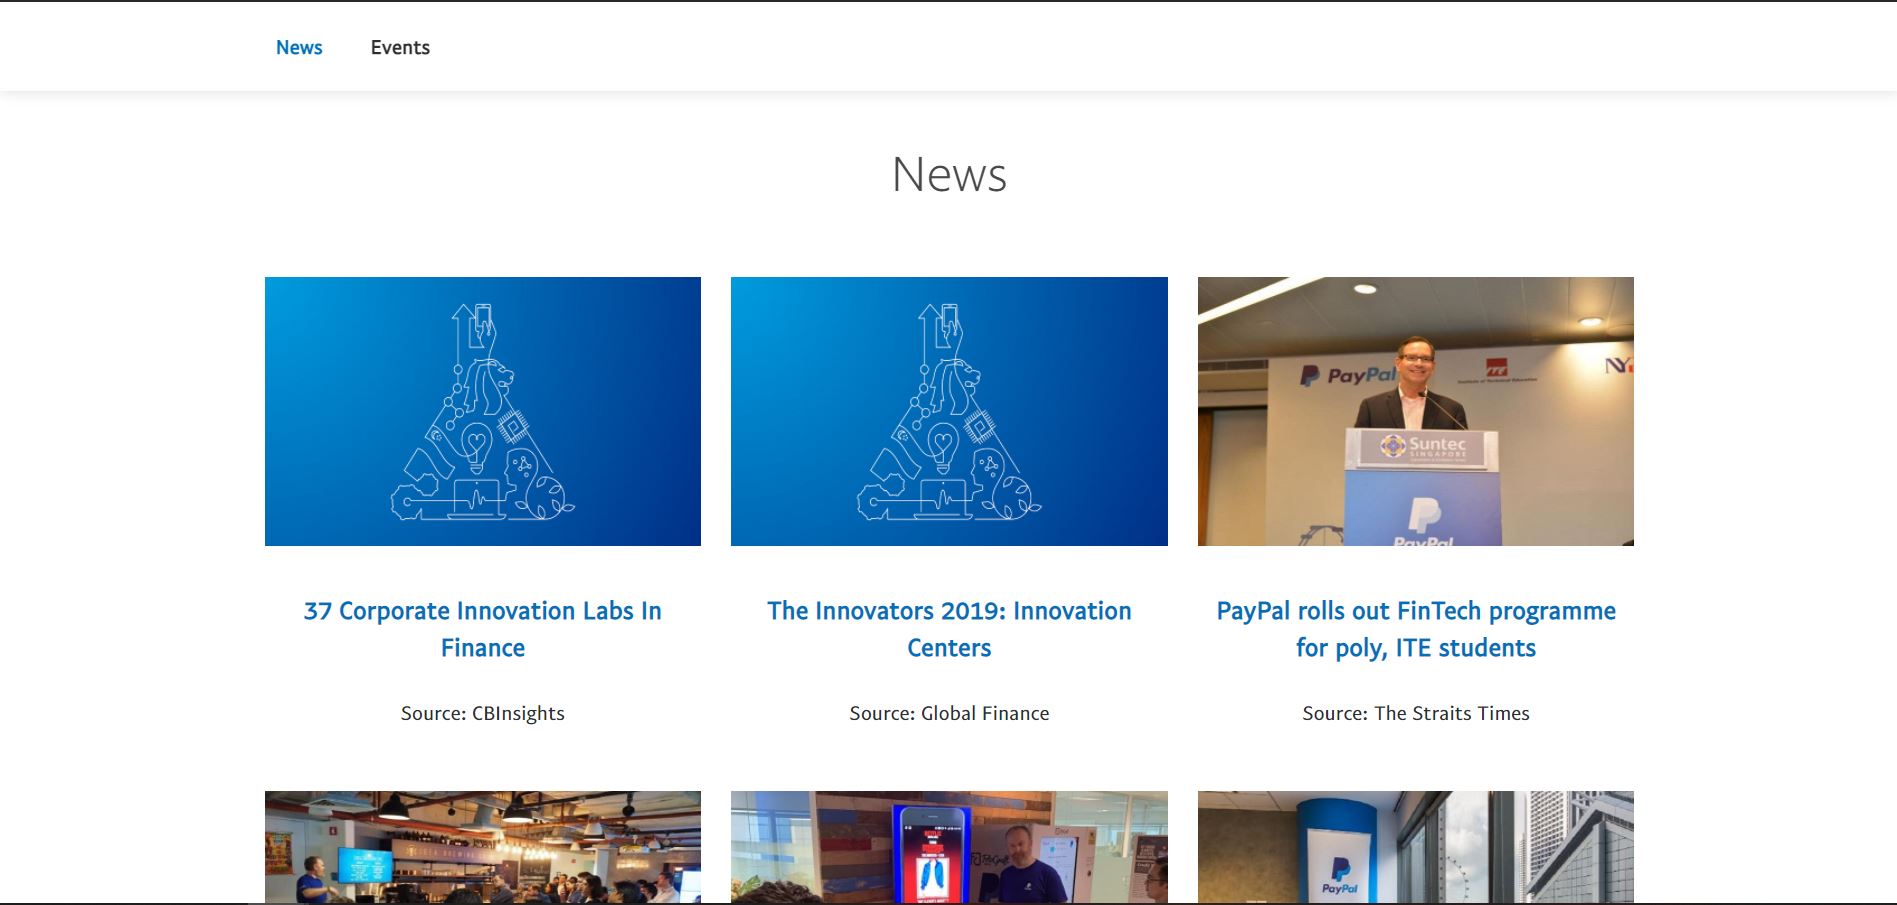Image resolution: width=1897 pixels, height=905 pixels.
Task: Open 'PayPal rolls out FinTech programme' article
Action: tap(1416, 629)
